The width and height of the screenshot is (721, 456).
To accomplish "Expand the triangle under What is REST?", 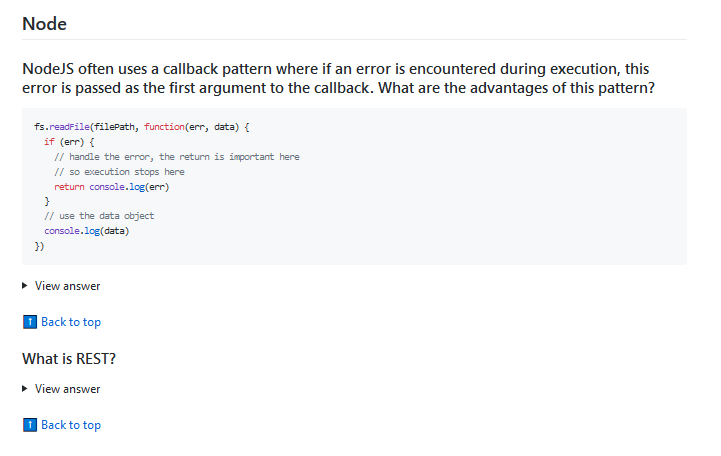I will point(25,389).
